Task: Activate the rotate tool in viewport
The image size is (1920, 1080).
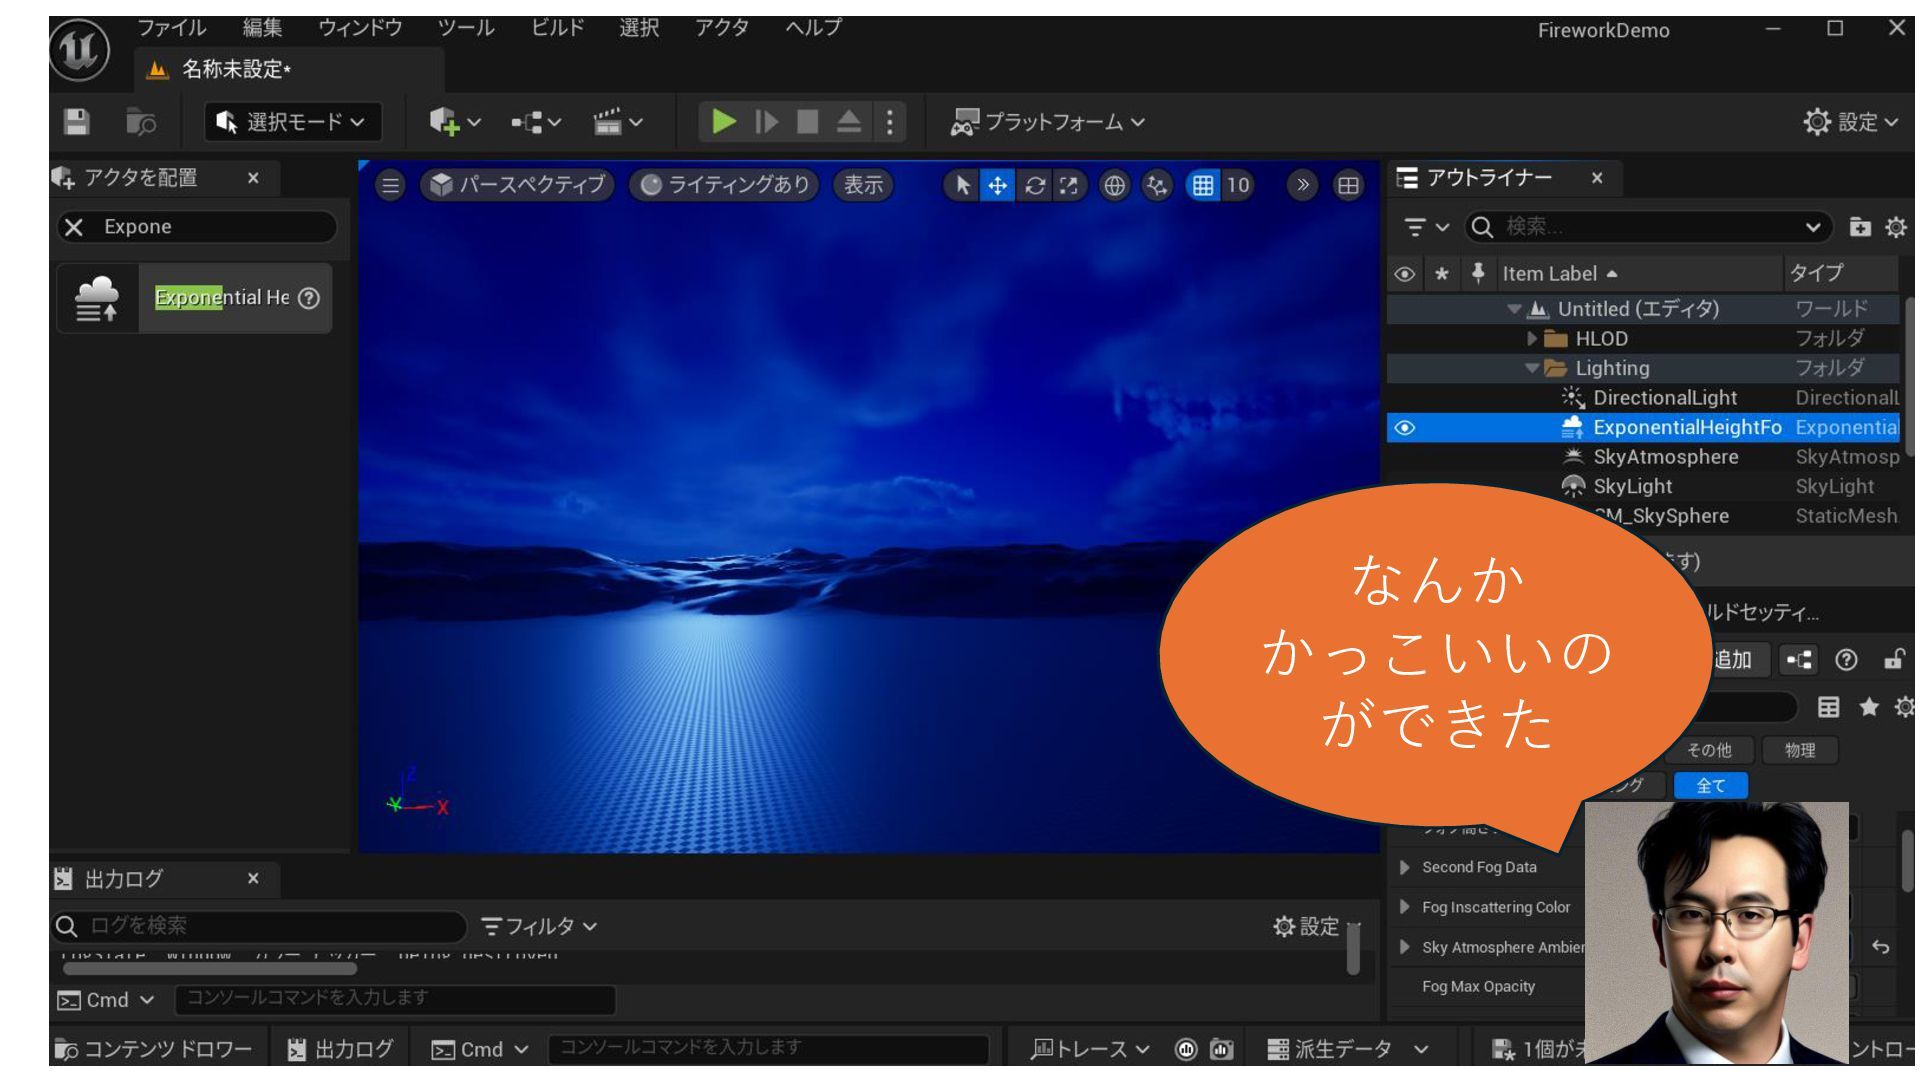Action: (x=1035, y=185)
